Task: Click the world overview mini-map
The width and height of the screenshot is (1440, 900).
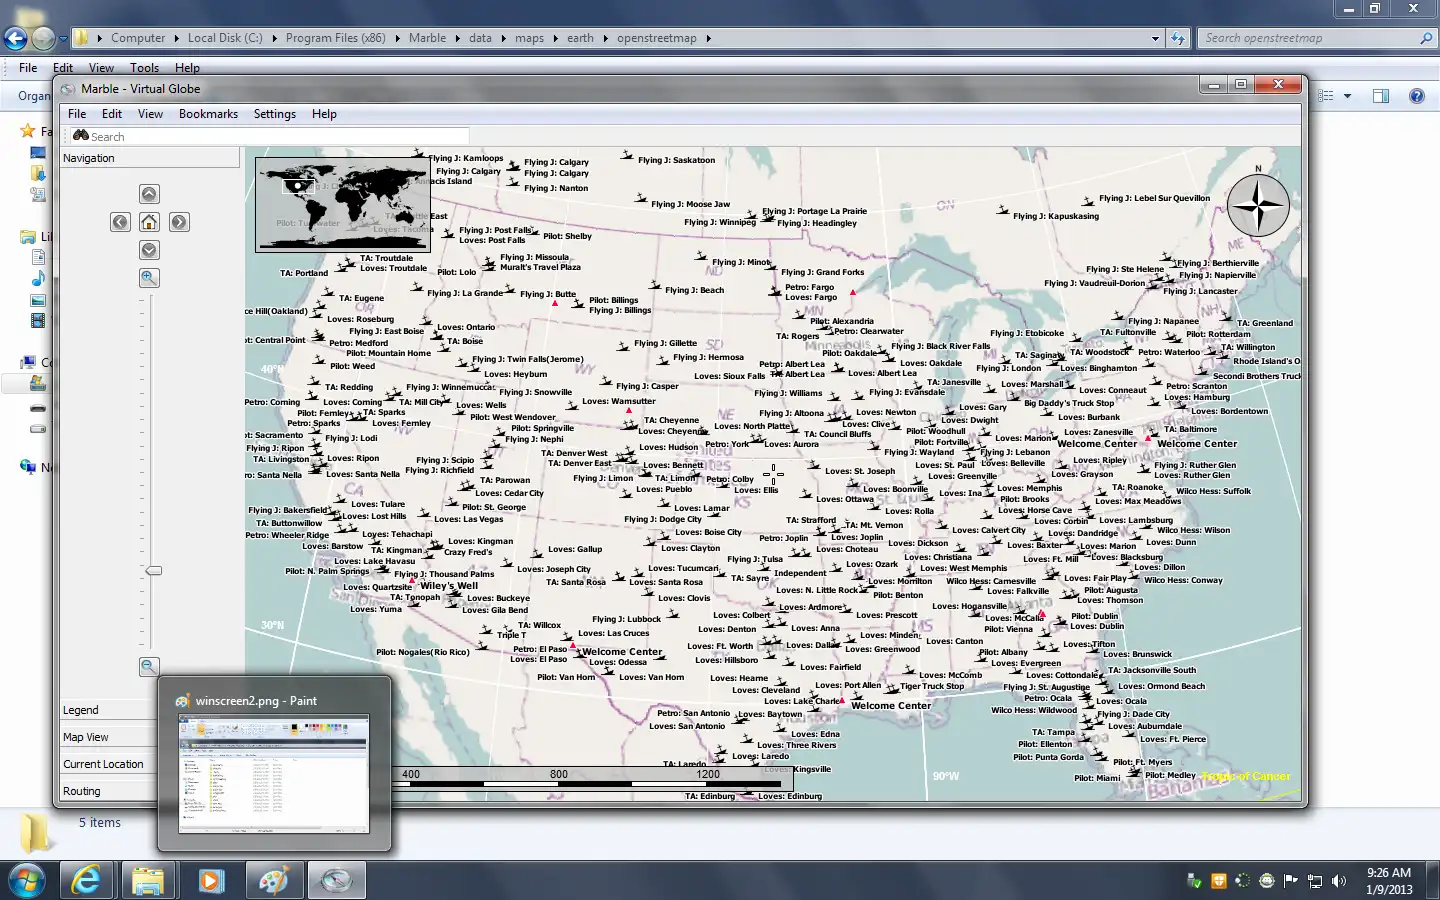Action: coord(343,204)
